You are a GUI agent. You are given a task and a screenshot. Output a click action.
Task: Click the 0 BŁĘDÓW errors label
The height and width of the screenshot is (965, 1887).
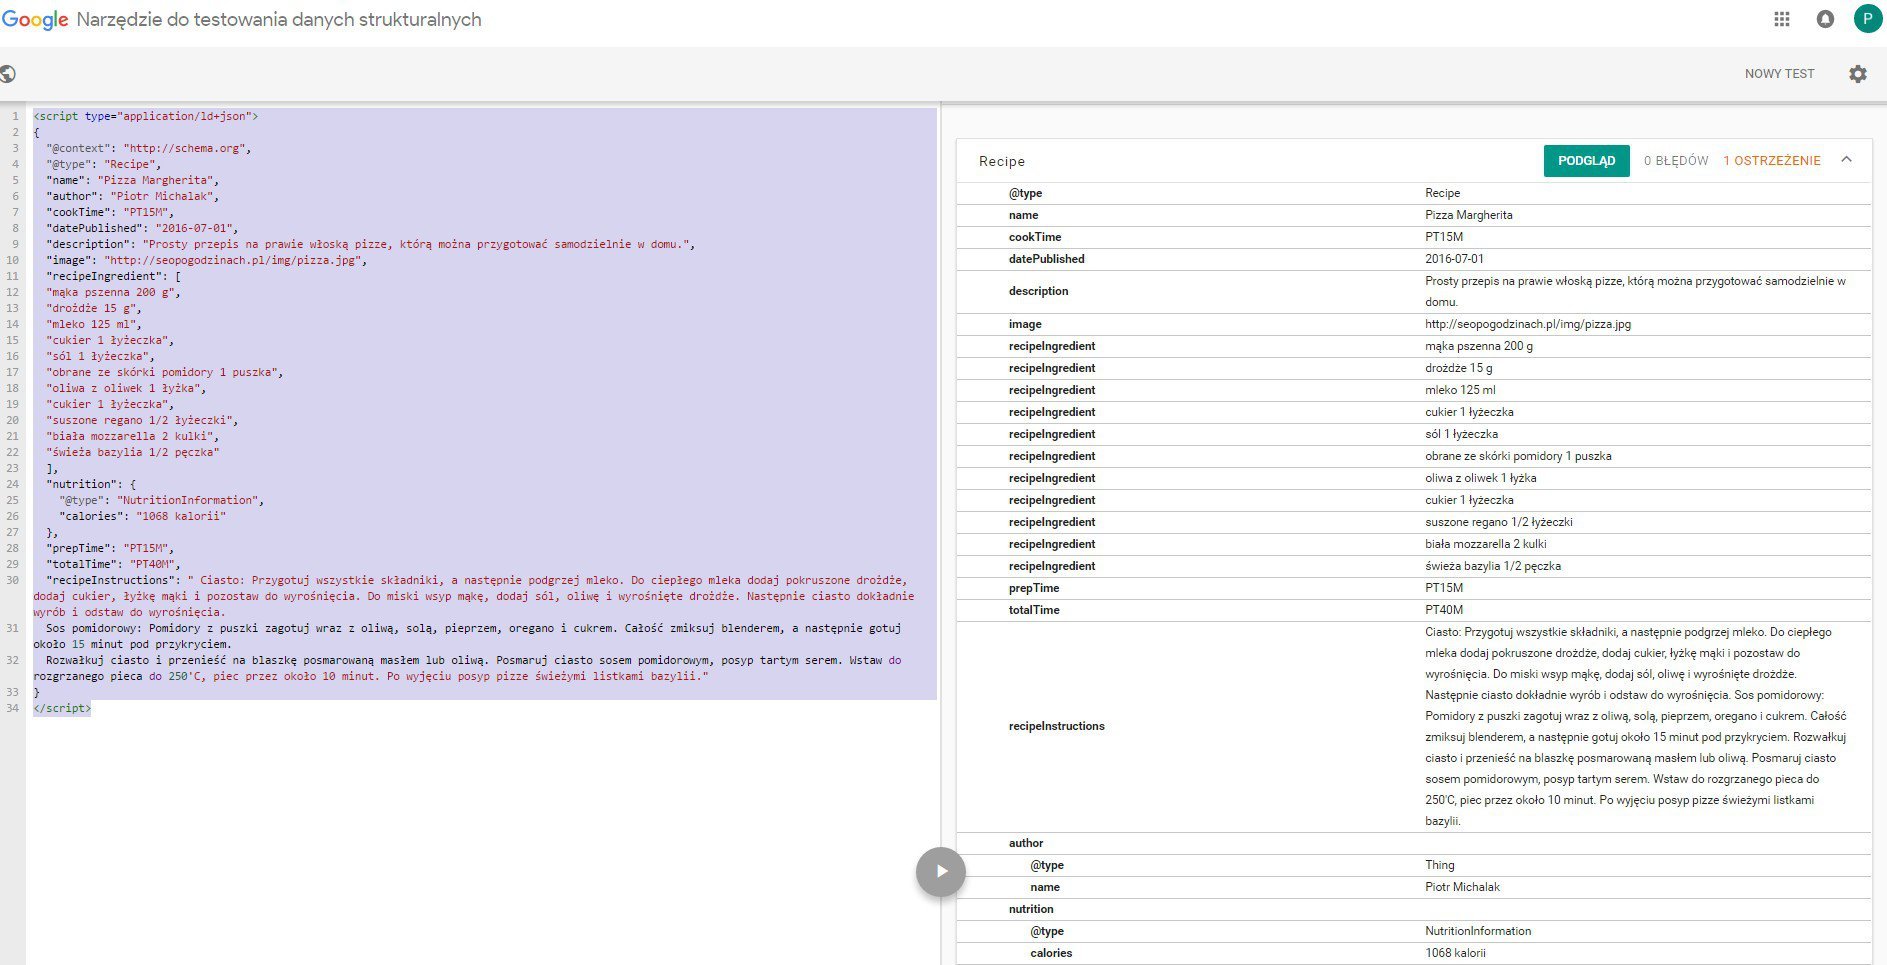point(1676,161)
